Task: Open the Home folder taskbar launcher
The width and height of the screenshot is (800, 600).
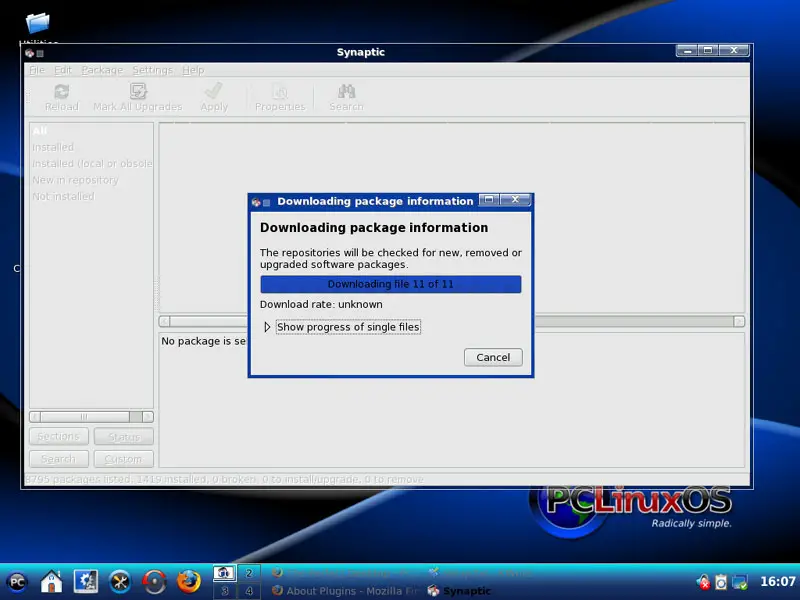Action: 52,582
